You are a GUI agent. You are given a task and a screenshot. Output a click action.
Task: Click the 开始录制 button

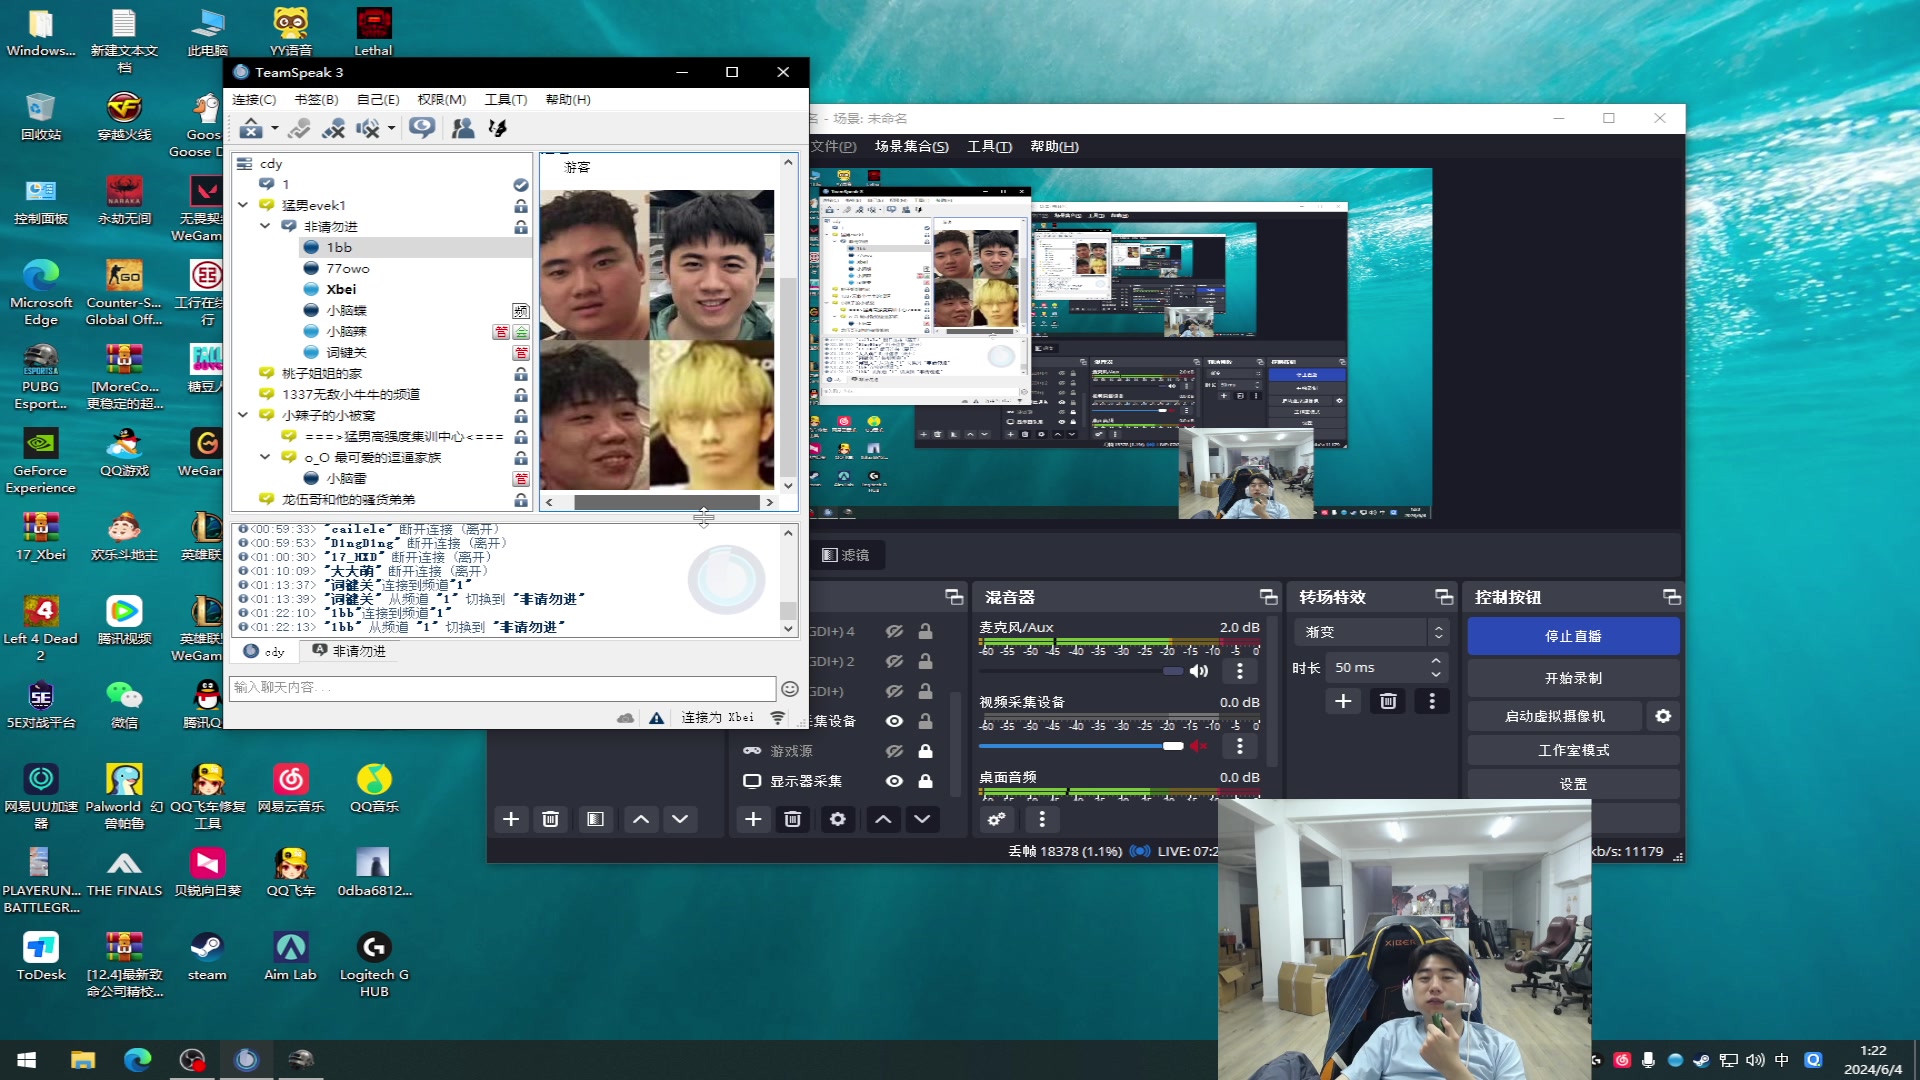(1572, 678)
